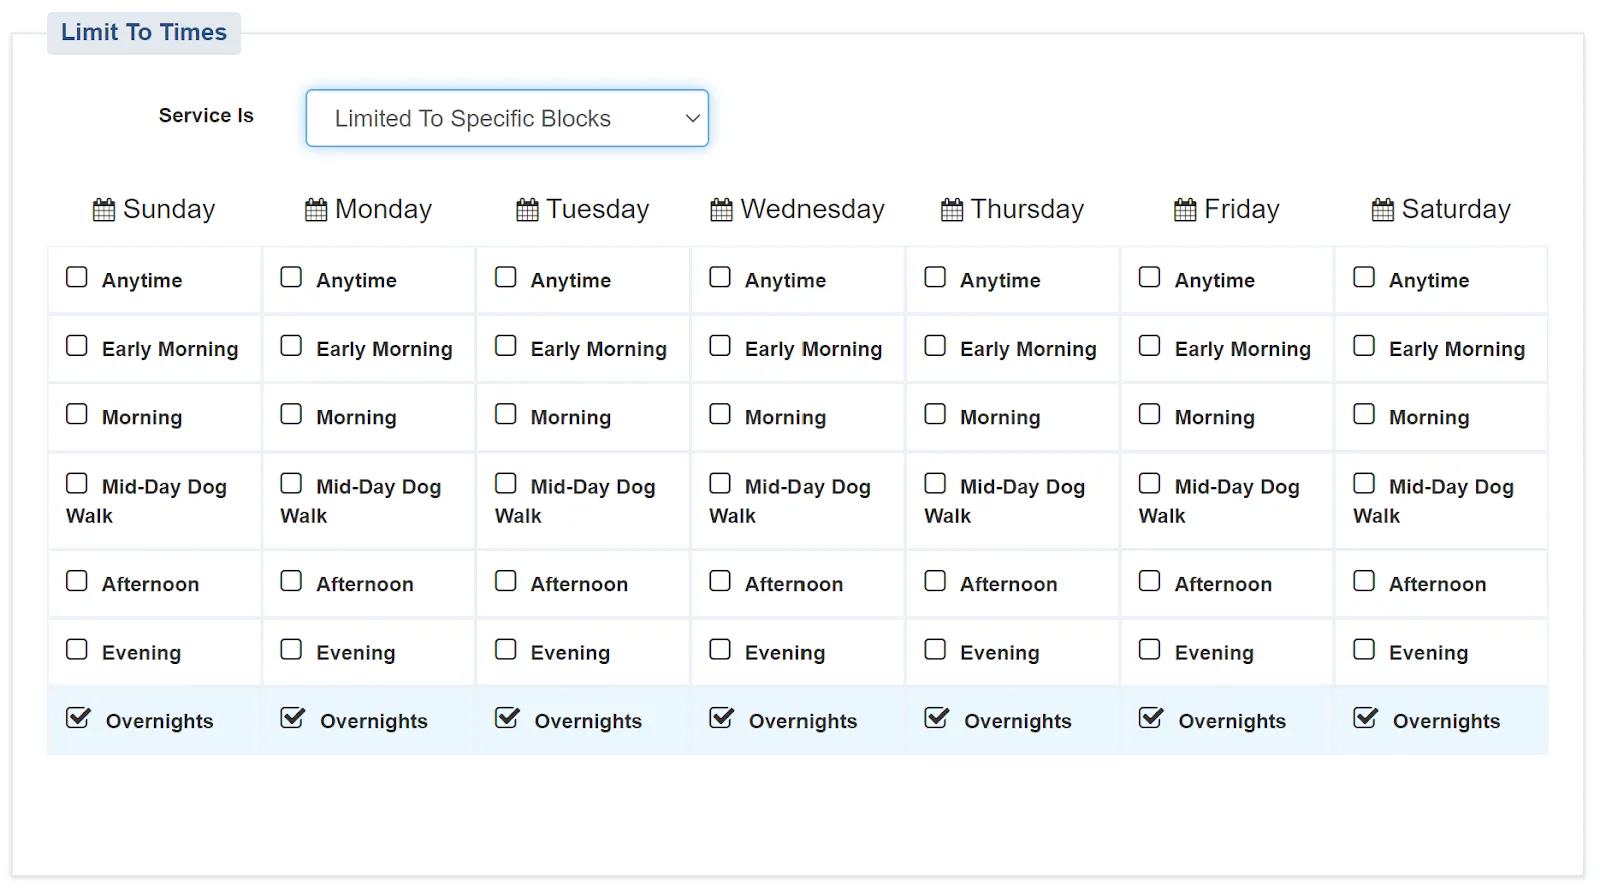Check Friday Early Morning checkbox
The height and width of the screenshot is (890, 1600).
1150,345
